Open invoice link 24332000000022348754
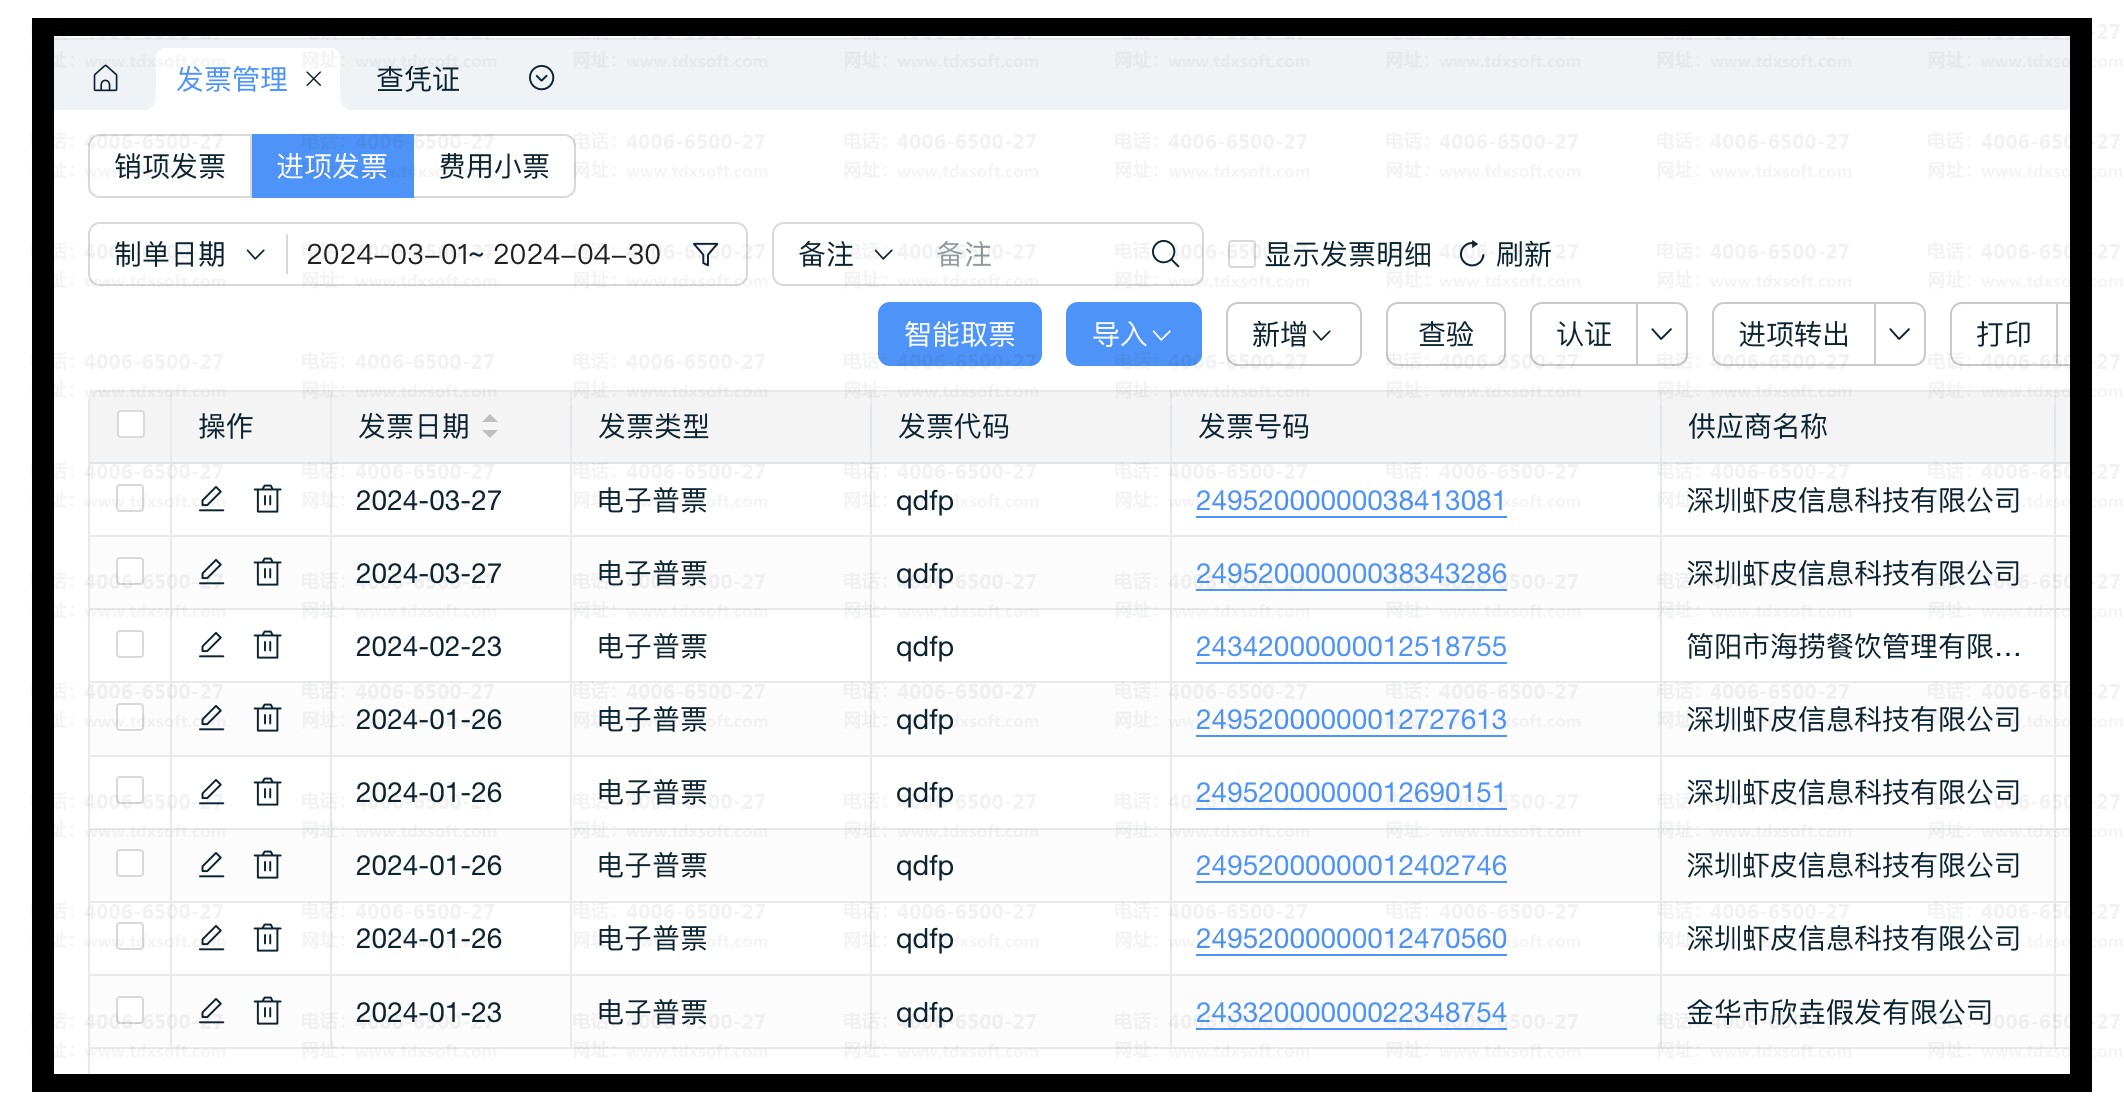The width and height of the screenshot is (2124, 1110). coord(1350,1012)
